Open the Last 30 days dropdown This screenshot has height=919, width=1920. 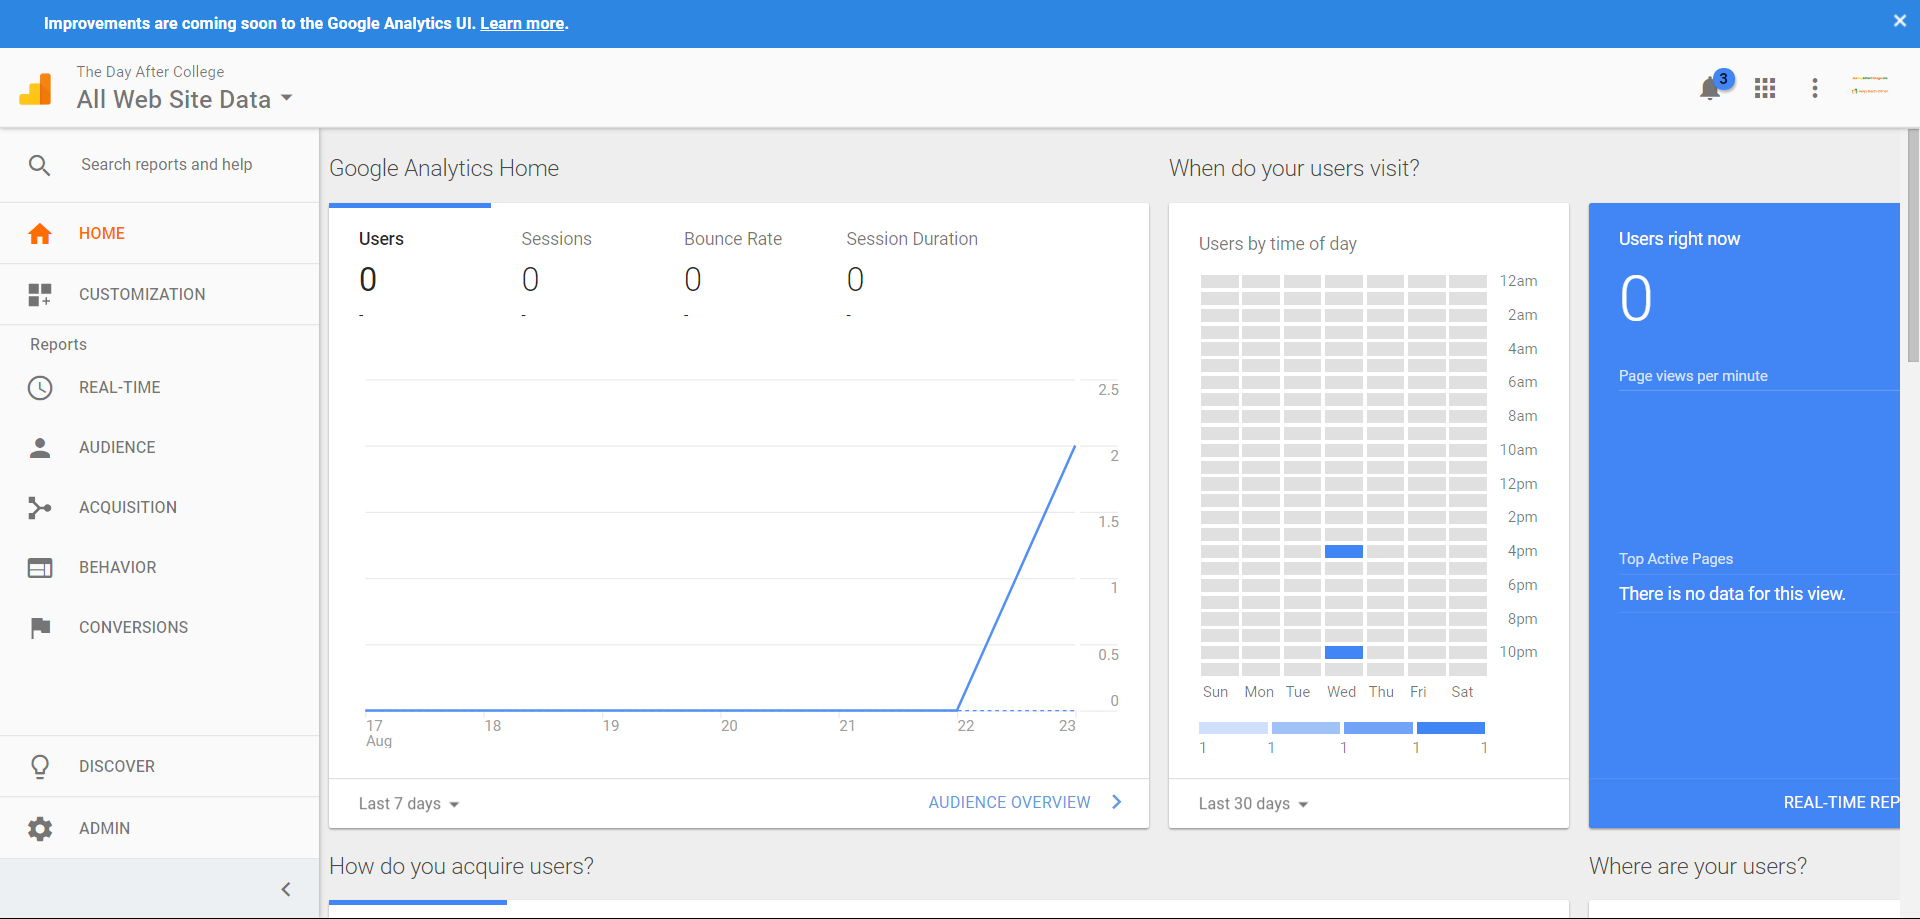pos(1253,804)
